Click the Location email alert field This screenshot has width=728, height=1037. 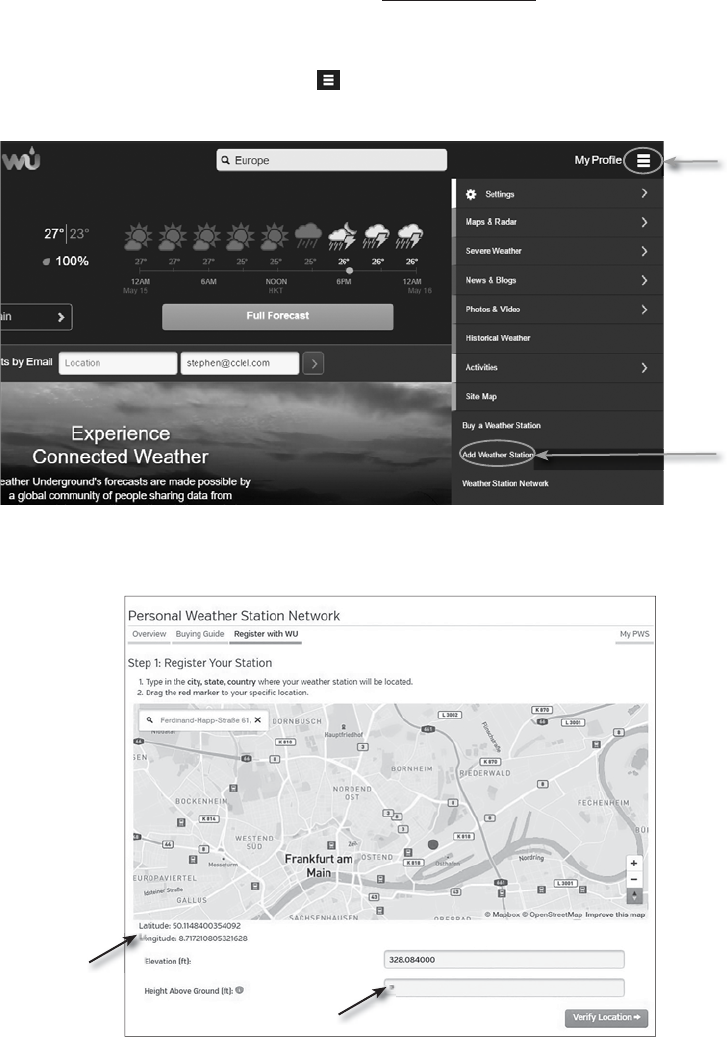[x=118, y=363]
